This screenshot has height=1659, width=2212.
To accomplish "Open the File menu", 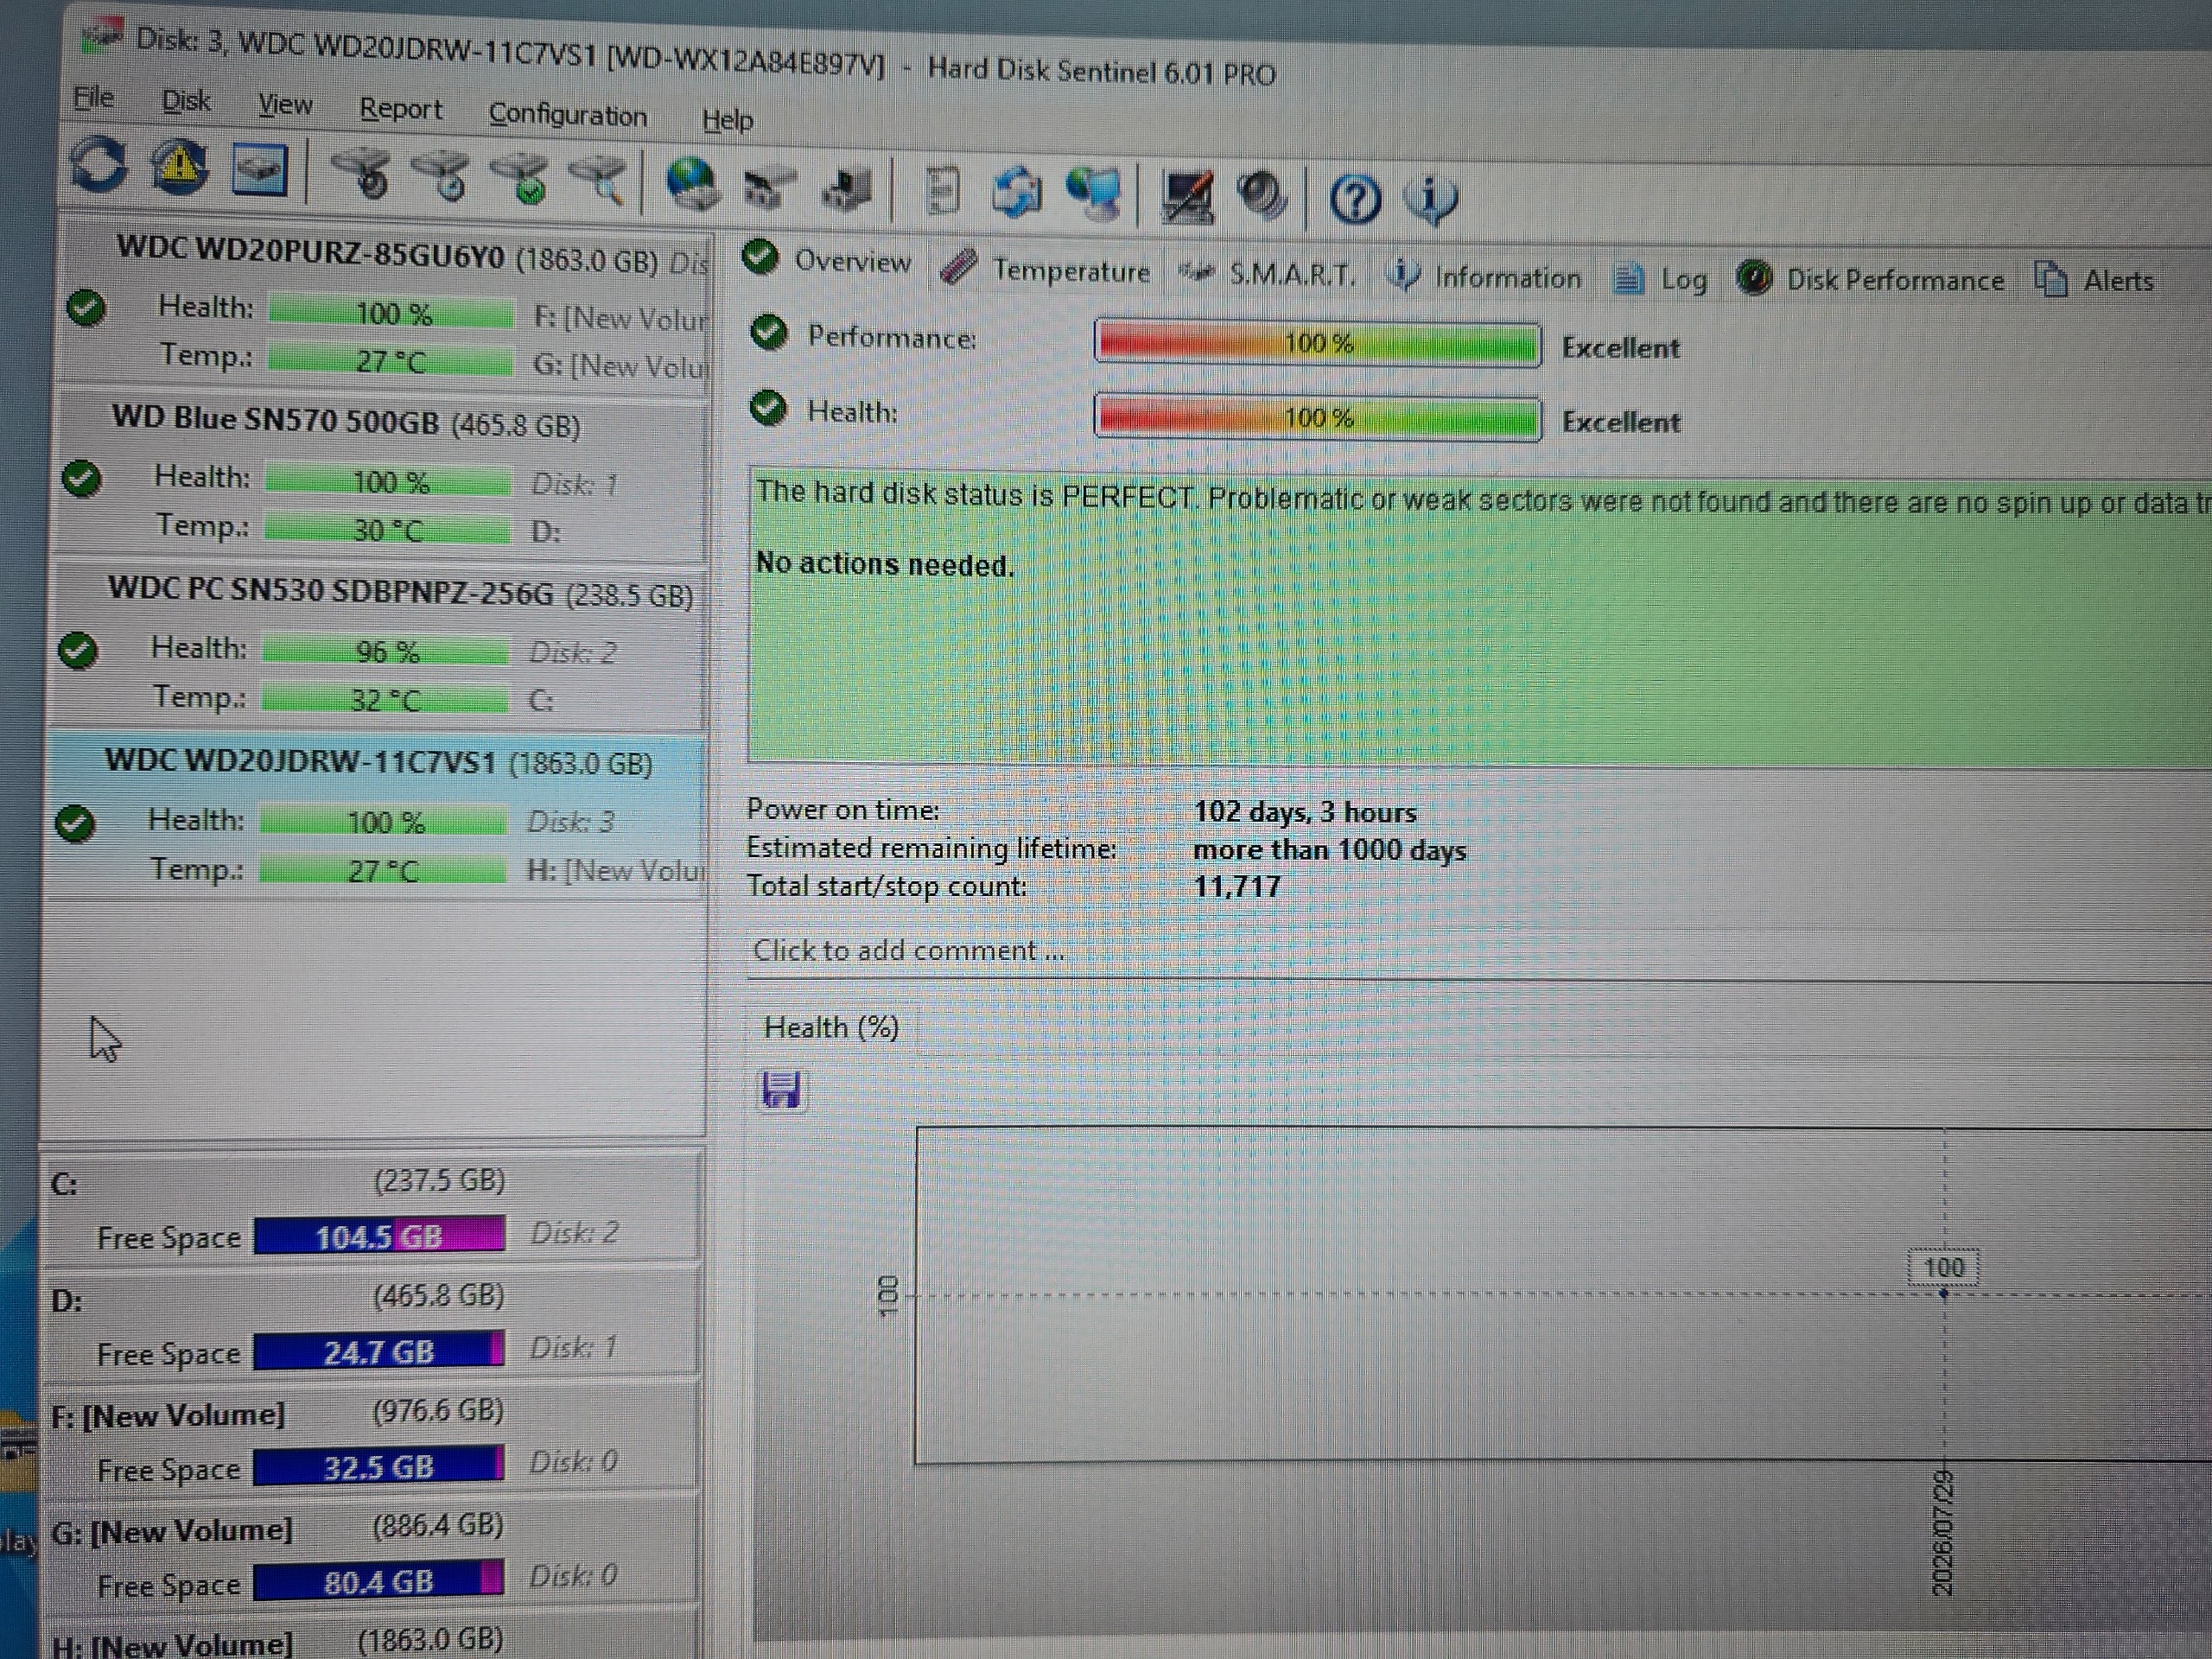I will 93,97.
